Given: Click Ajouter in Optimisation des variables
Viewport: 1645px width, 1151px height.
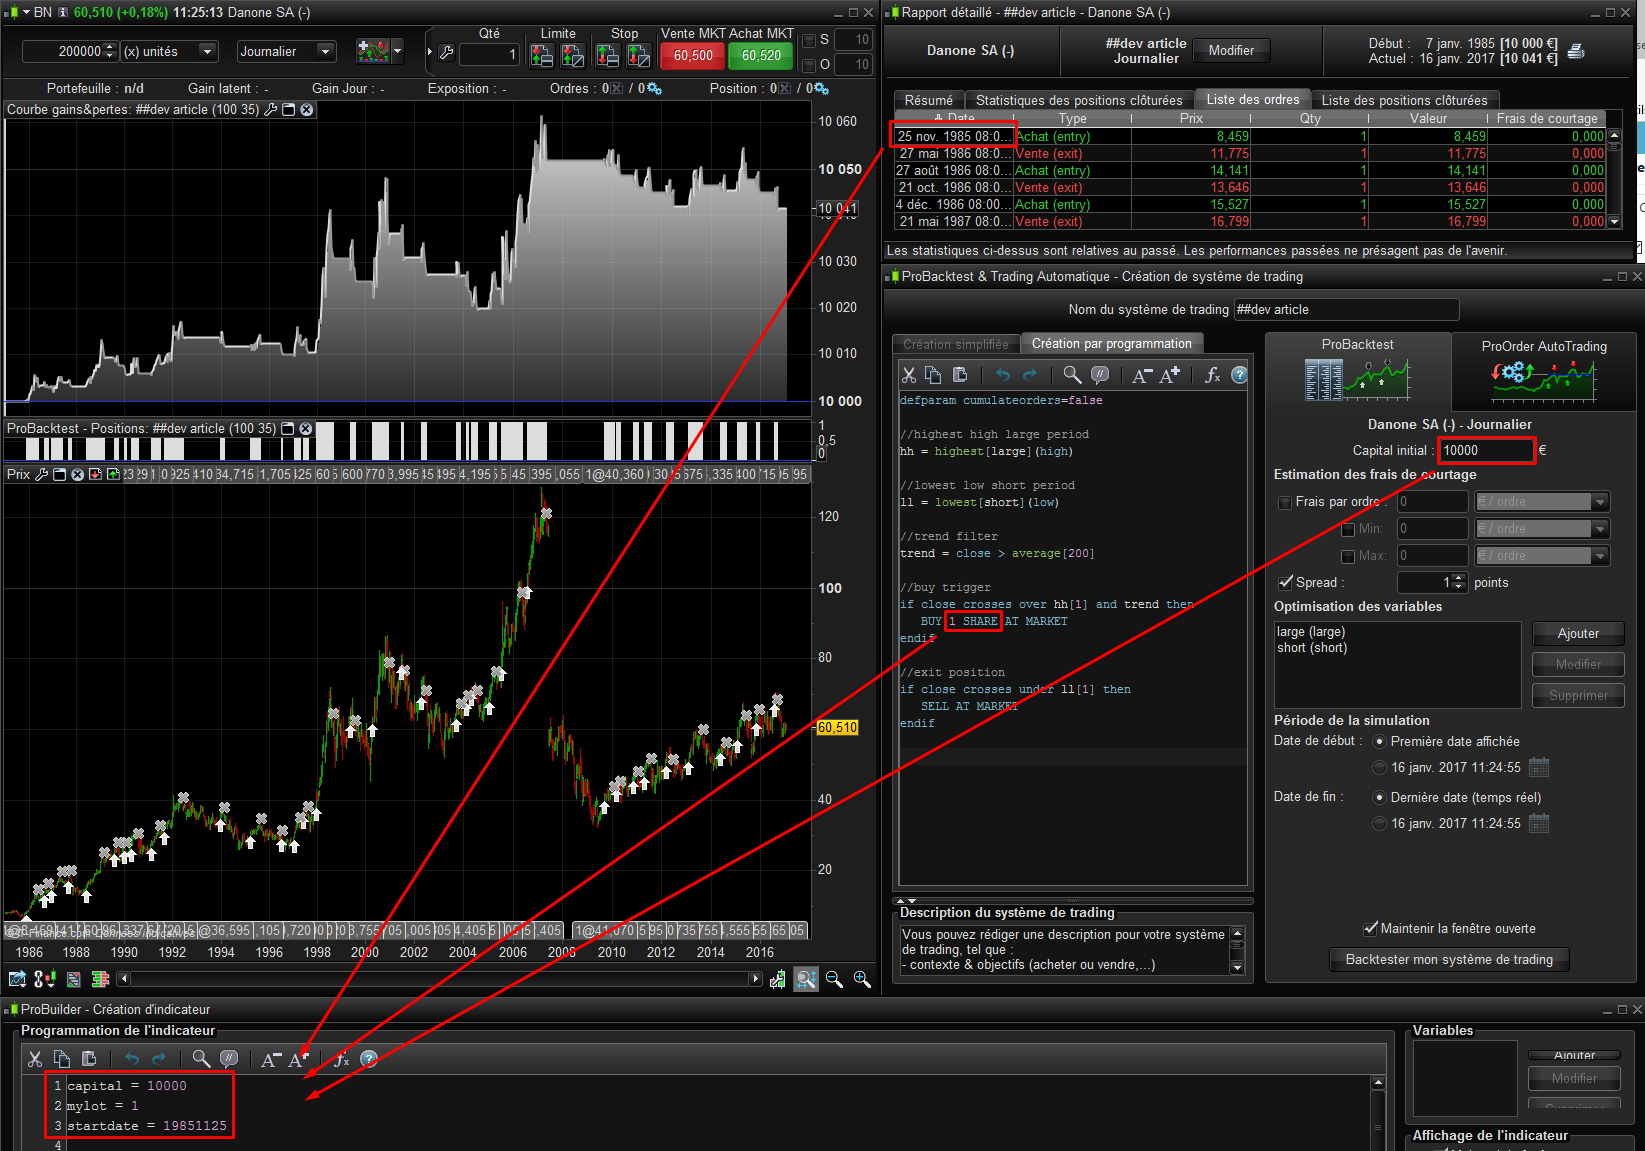Looking at the screenshot, I should pos(1578,634).
